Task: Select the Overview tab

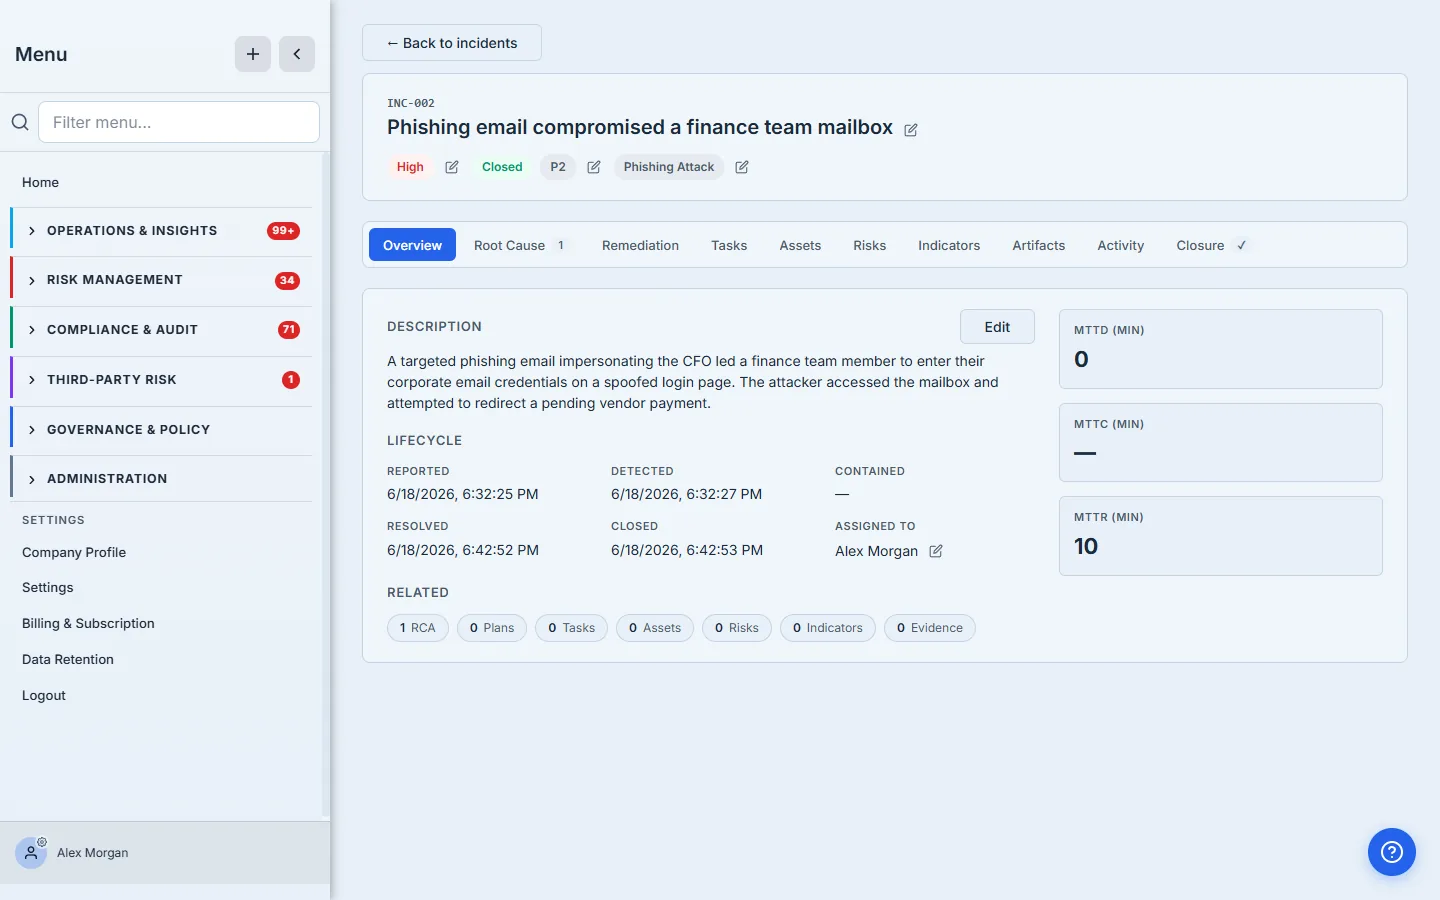Action: pos(412,245)
